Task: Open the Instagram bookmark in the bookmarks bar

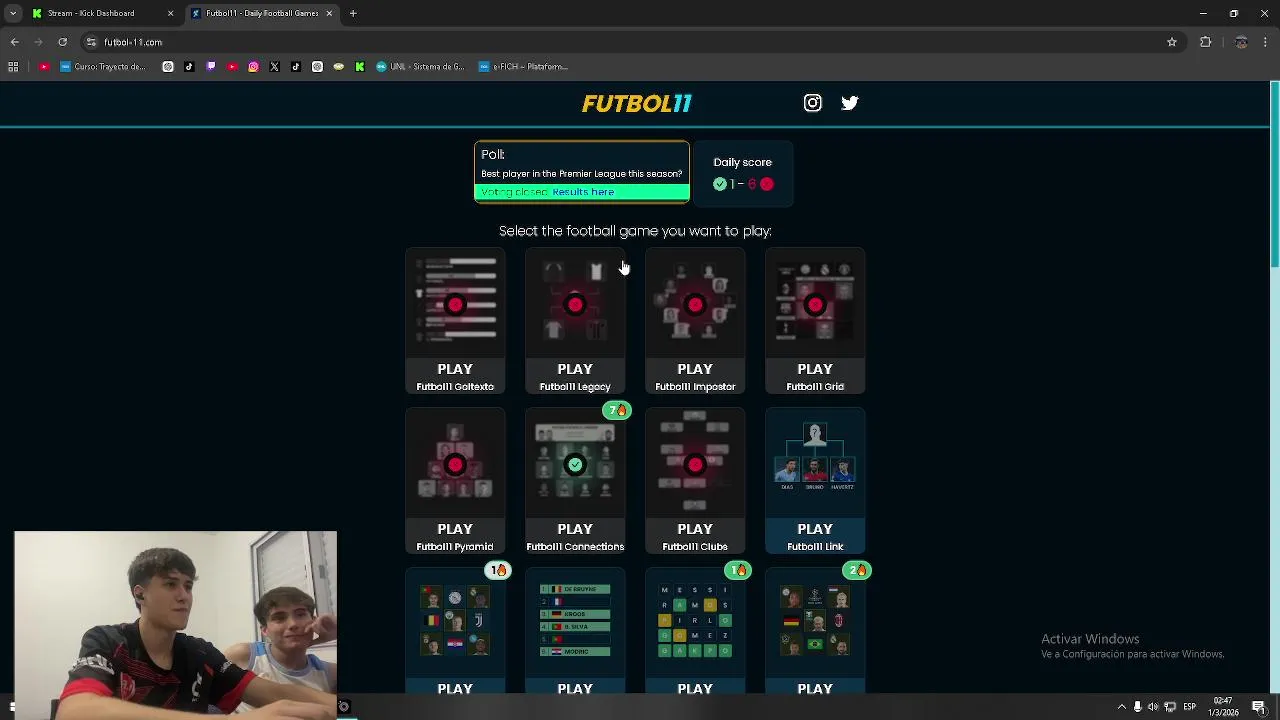Action: [253, 67]
